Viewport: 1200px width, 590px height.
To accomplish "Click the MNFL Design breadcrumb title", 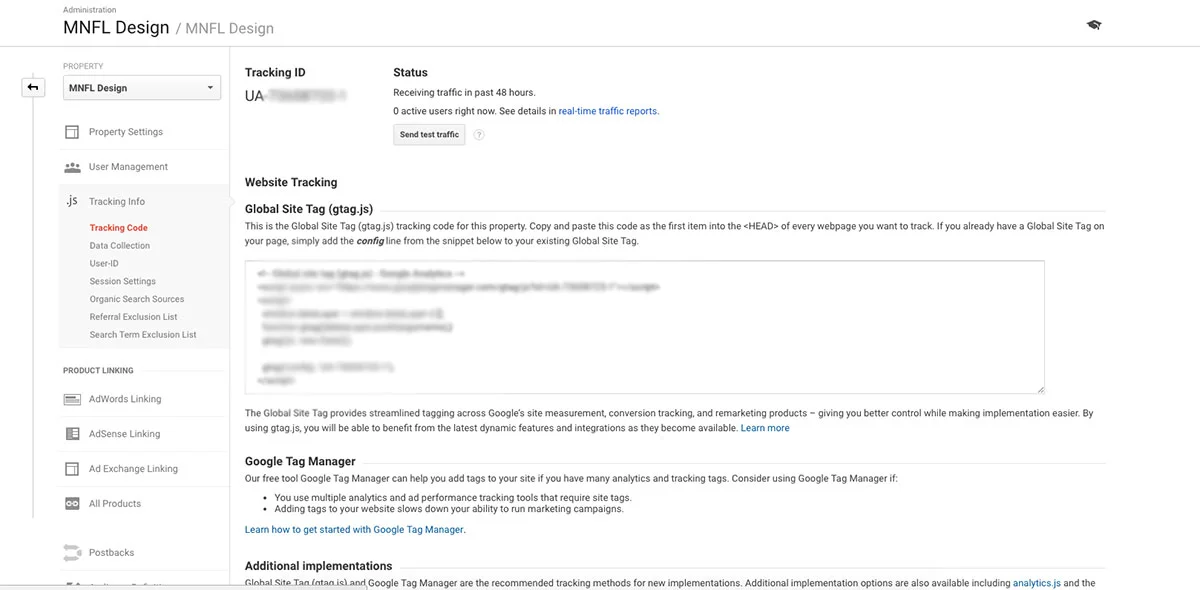I will click(116, 27).
